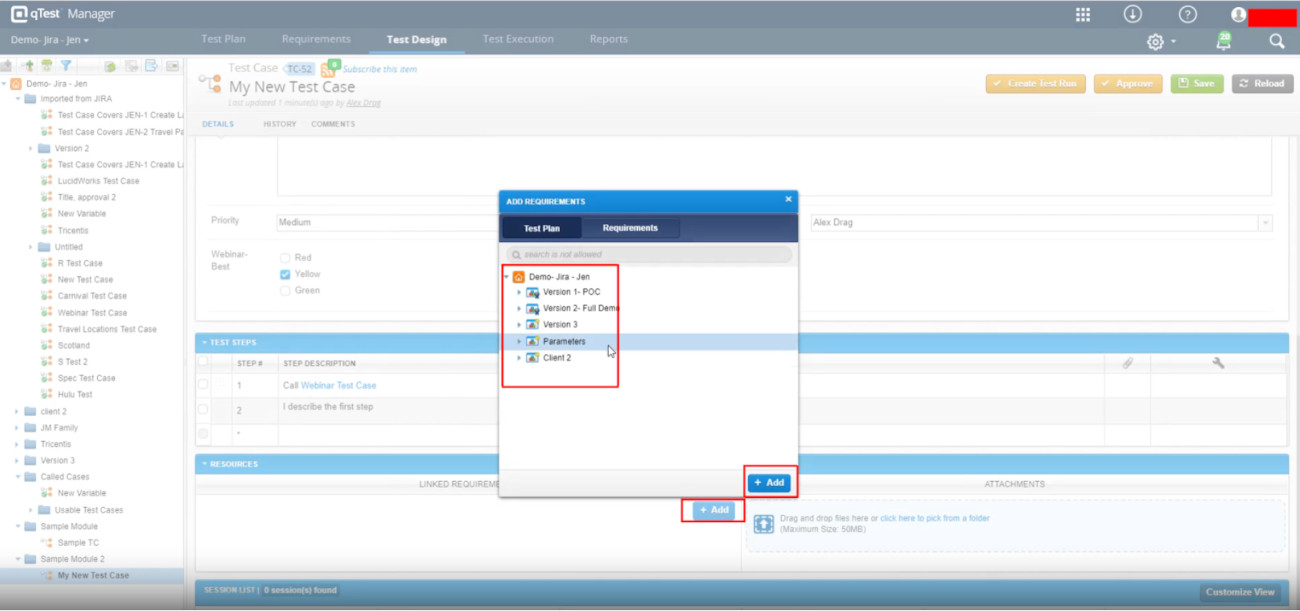Open the apps grid launcher icon
1300x611 pixels.
(1082, 14)
